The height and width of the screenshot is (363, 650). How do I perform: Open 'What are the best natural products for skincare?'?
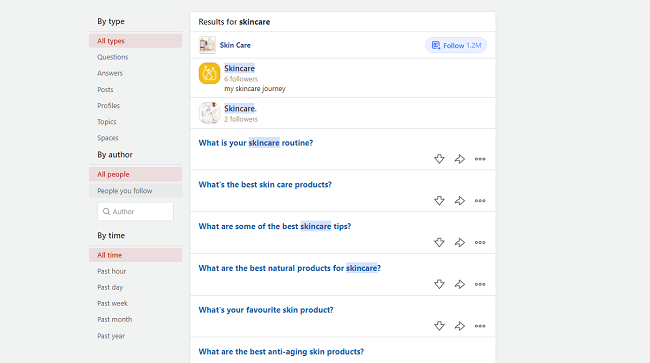(x=289, y=268)
